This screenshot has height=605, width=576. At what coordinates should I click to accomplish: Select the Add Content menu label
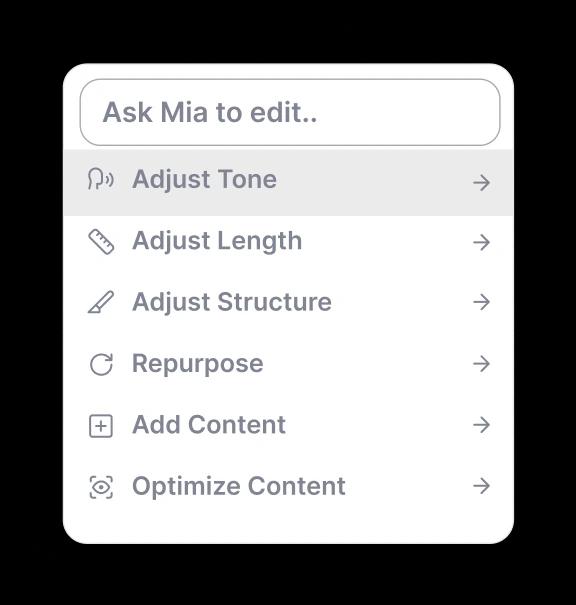(x=209, y=425)
